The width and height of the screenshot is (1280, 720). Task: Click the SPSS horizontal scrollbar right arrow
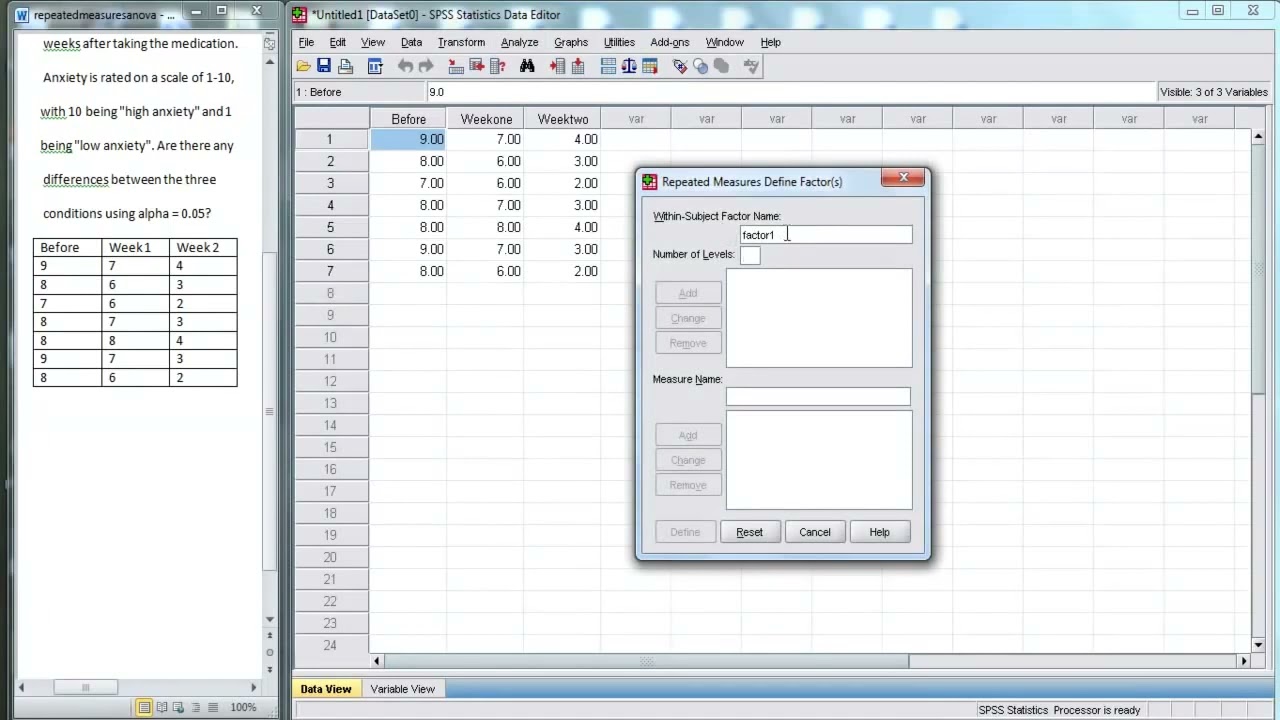(x=1244, y=661)
